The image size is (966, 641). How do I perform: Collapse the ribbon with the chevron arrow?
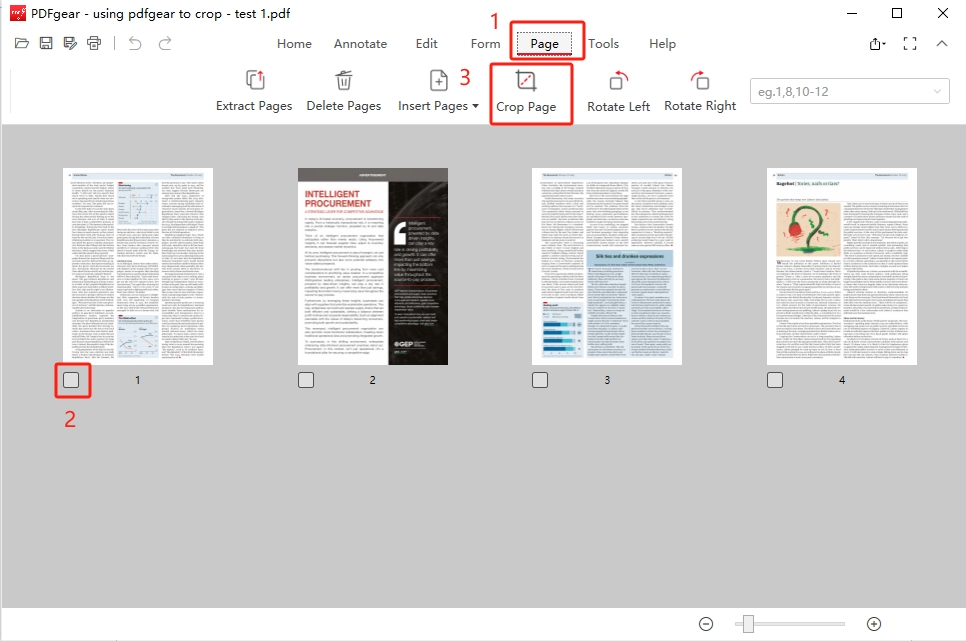[x=941, y=44]
